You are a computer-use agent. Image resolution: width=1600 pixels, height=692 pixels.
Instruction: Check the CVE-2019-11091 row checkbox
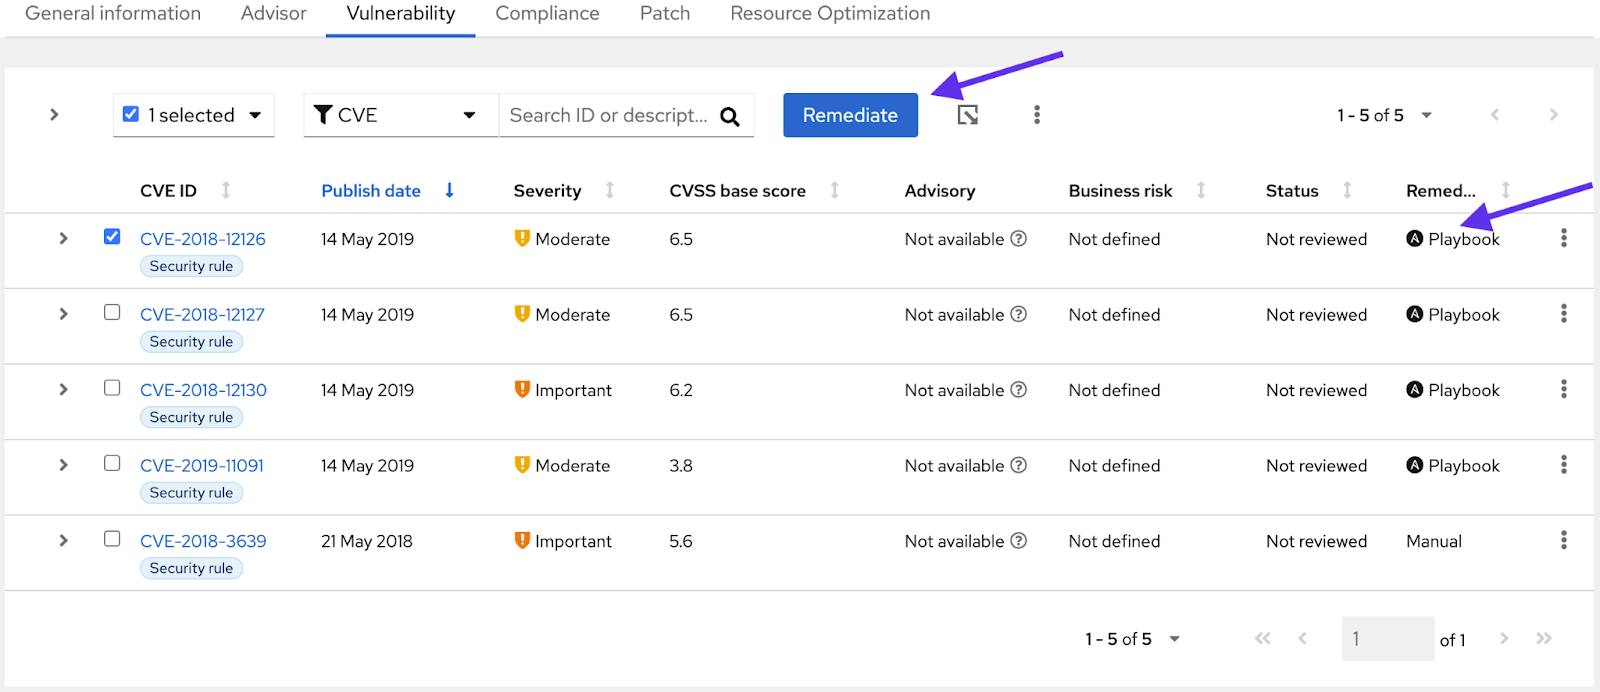[x=112, y=463]
